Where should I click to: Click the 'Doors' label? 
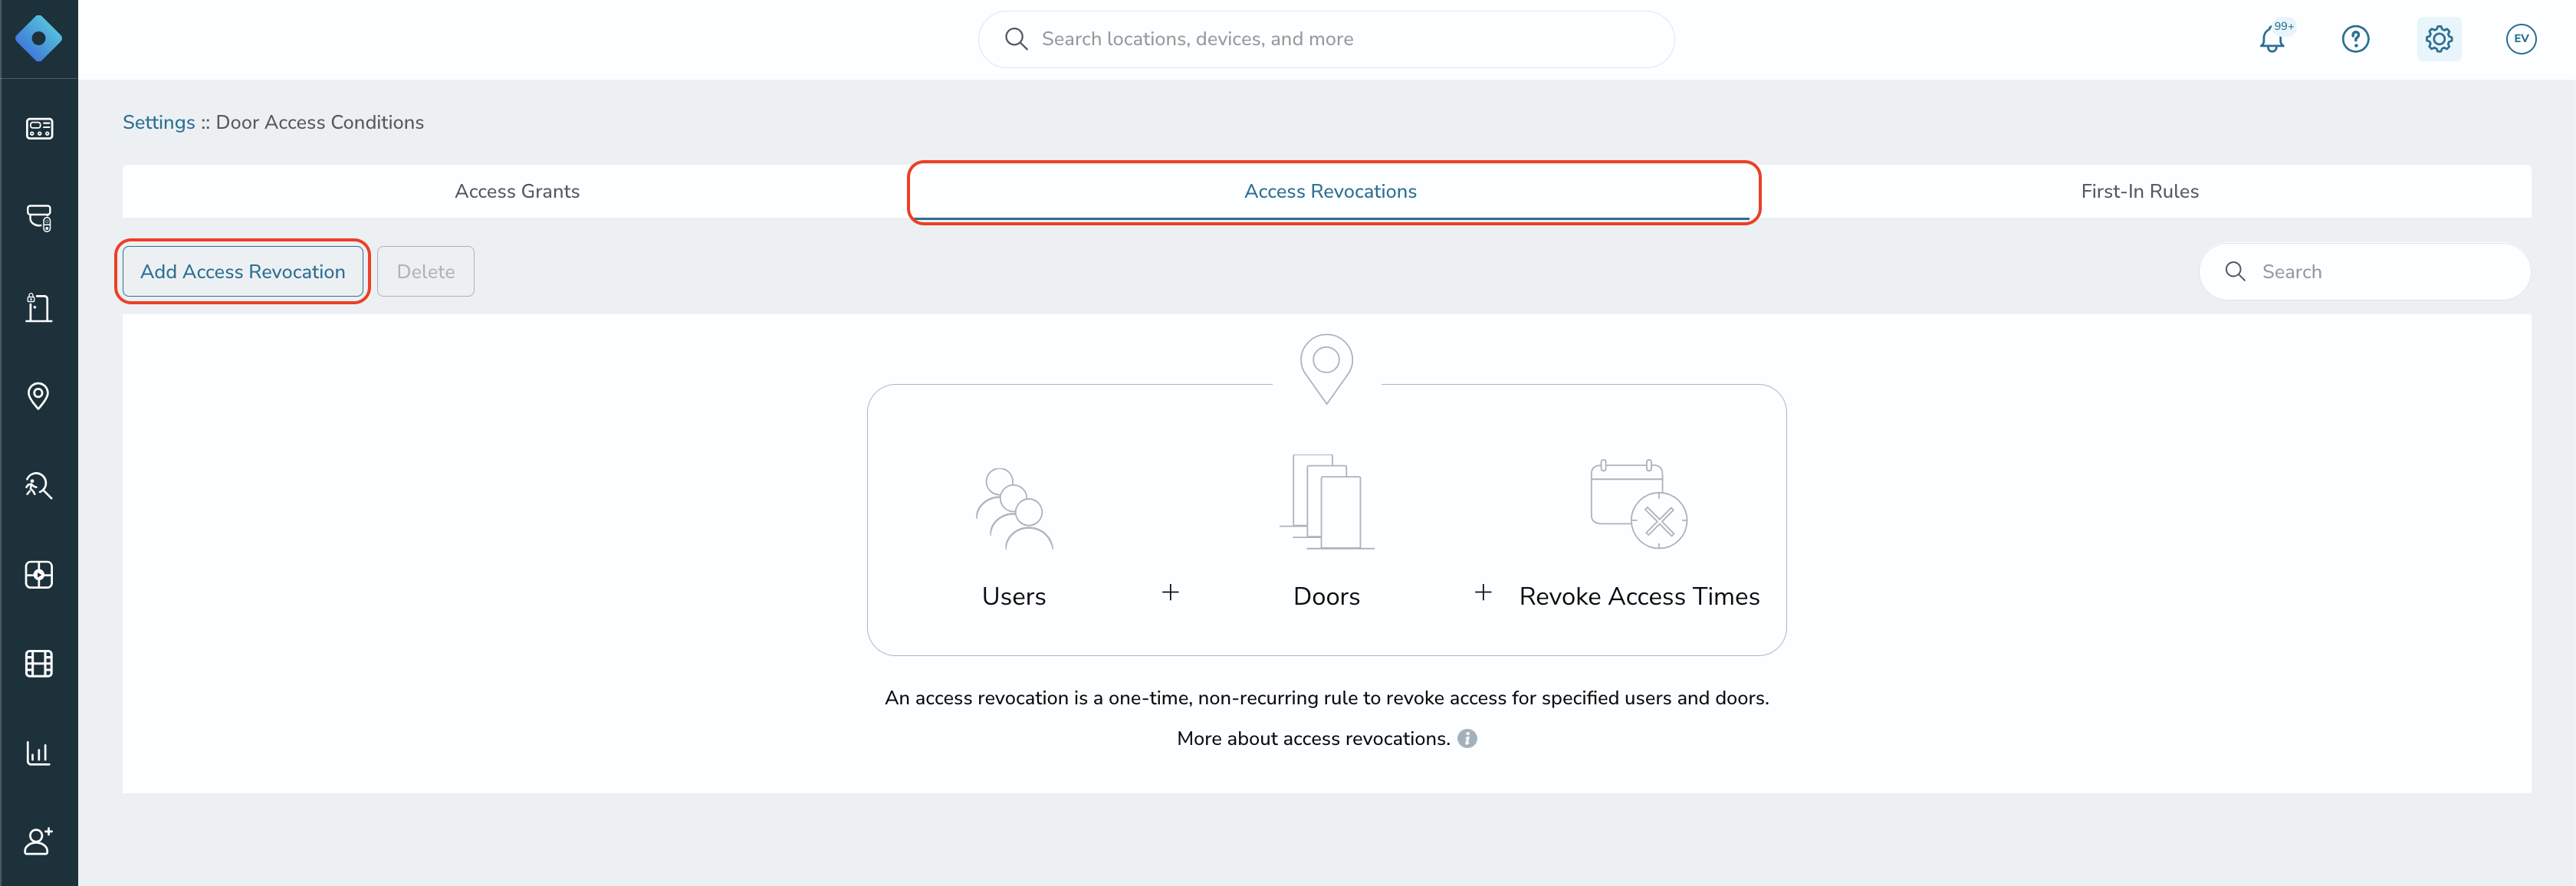(1327, 596)
